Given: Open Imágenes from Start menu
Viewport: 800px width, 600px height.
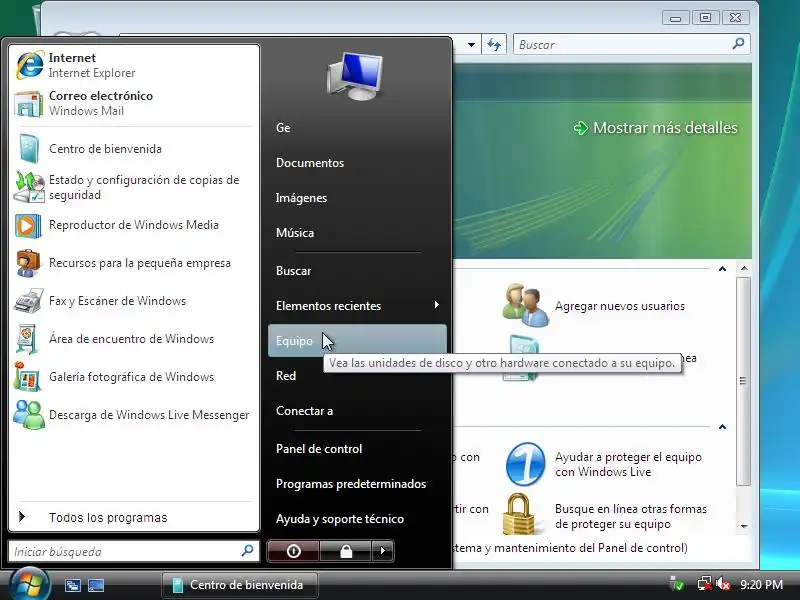Looking at the screenshot, I should 357,198.
